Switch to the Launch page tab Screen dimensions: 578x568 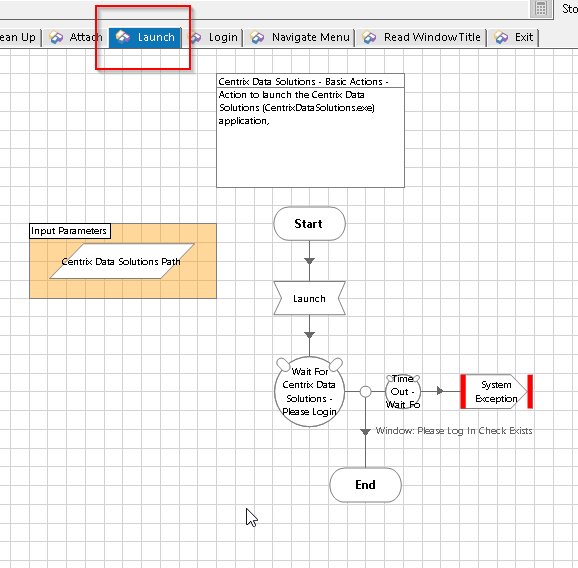click(145, 37)
